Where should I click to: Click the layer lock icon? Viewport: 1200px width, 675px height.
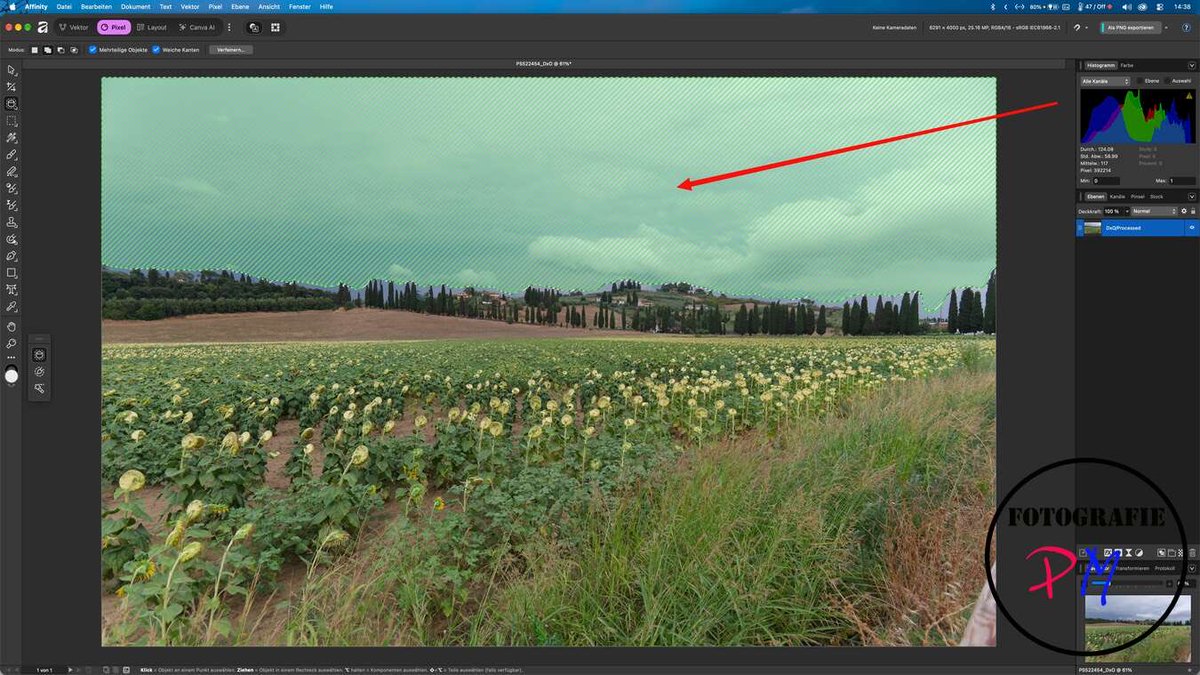point(1193,211)
